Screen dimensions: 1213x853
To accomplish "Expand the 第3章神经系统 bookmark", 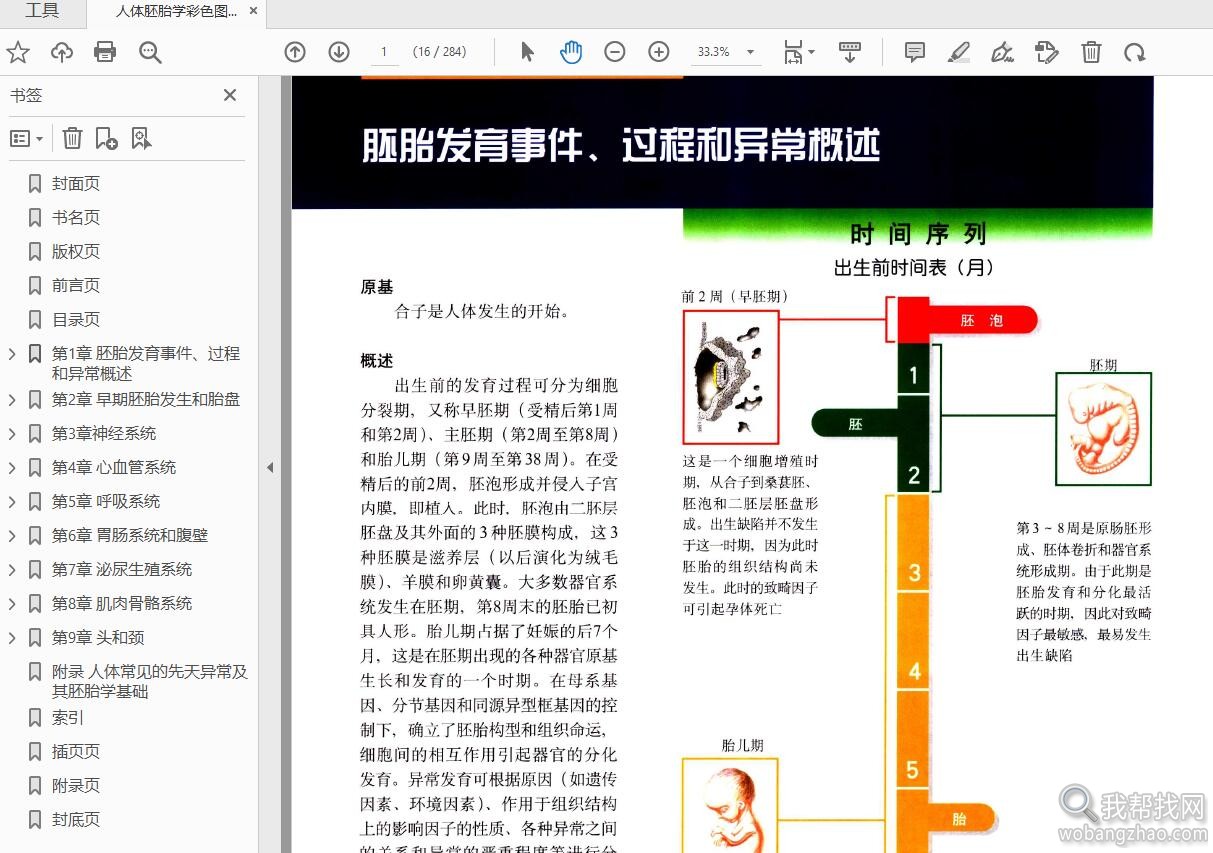I will 12,433.
